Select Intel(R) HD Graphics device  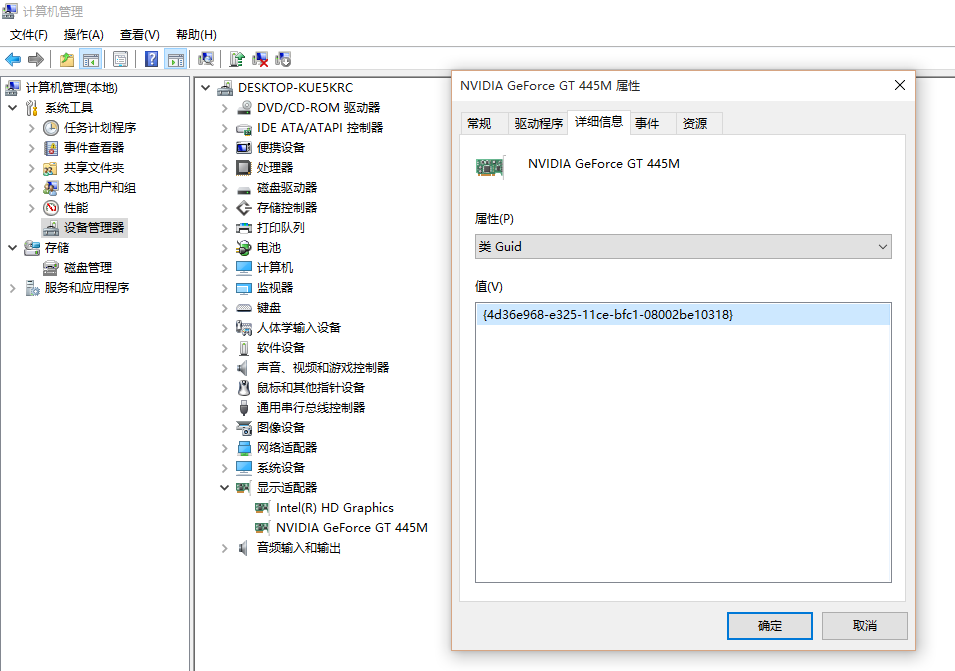tap(334, 508)
